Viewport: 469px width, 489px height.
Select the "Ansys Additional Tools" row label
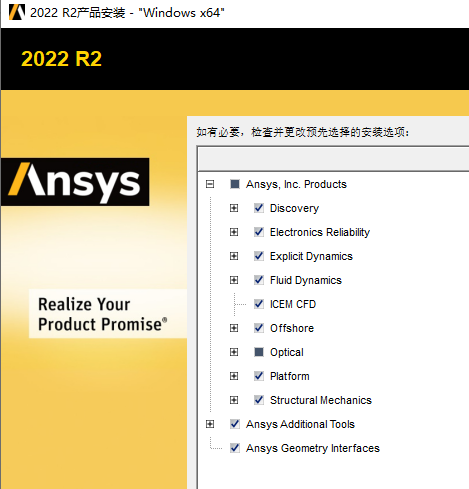click(x=300, y=424)
